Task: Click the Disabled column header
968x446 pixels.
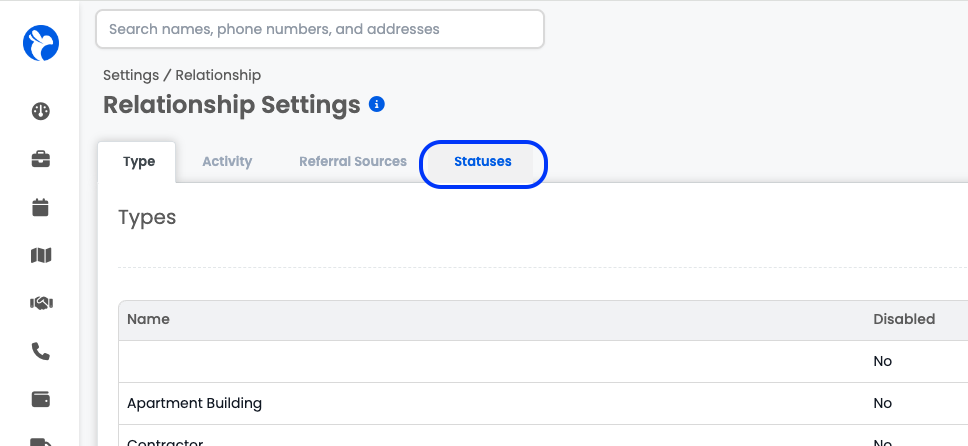Action: pos(904,319)
